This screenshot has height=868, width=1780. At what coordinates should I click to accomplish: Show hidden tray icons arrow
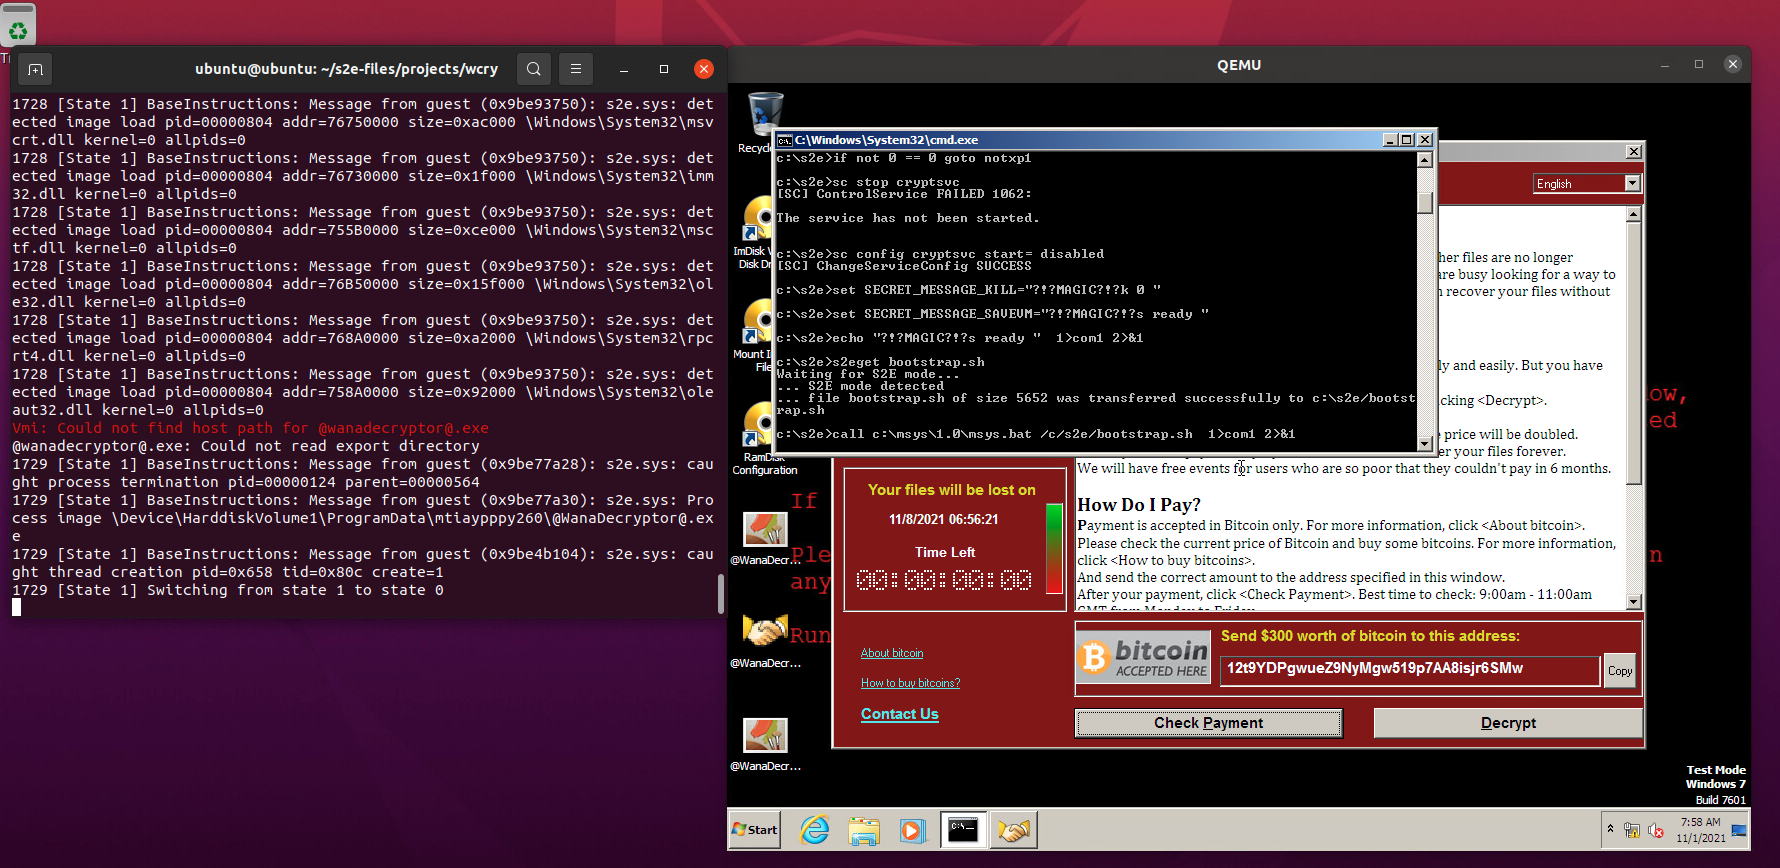point(1610,829)
